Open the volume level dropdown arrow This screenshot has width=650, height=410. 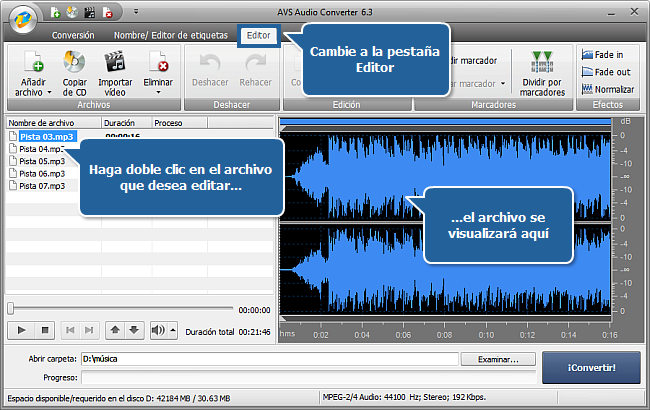pos(172,329)
